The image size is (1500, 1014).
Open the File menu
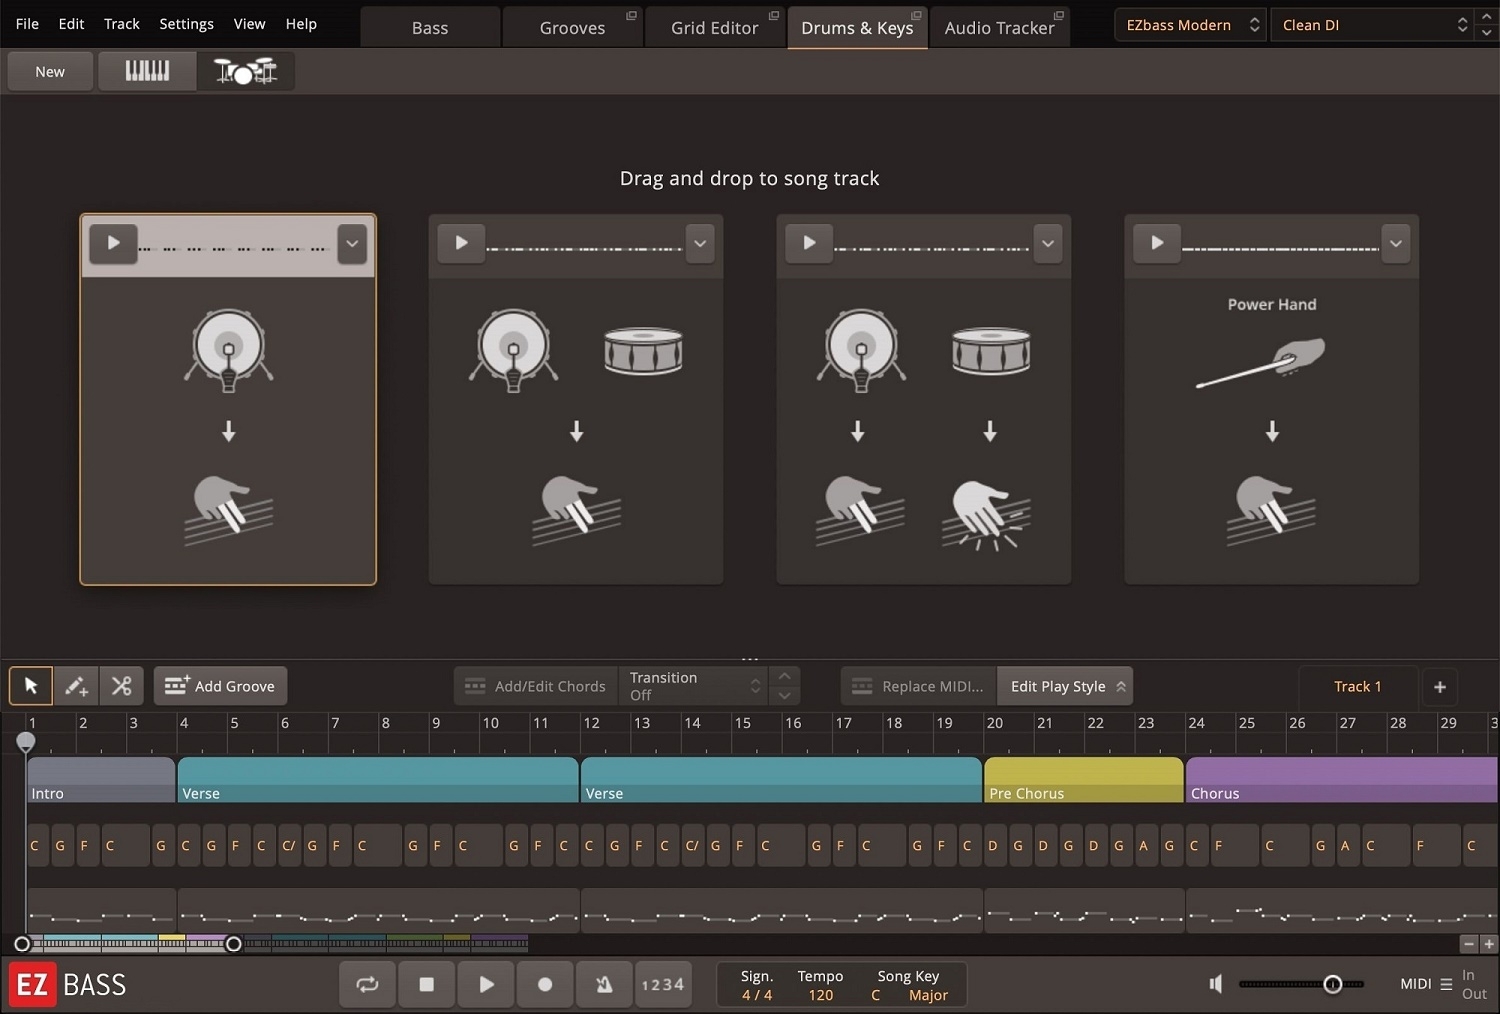coord(28,24)
